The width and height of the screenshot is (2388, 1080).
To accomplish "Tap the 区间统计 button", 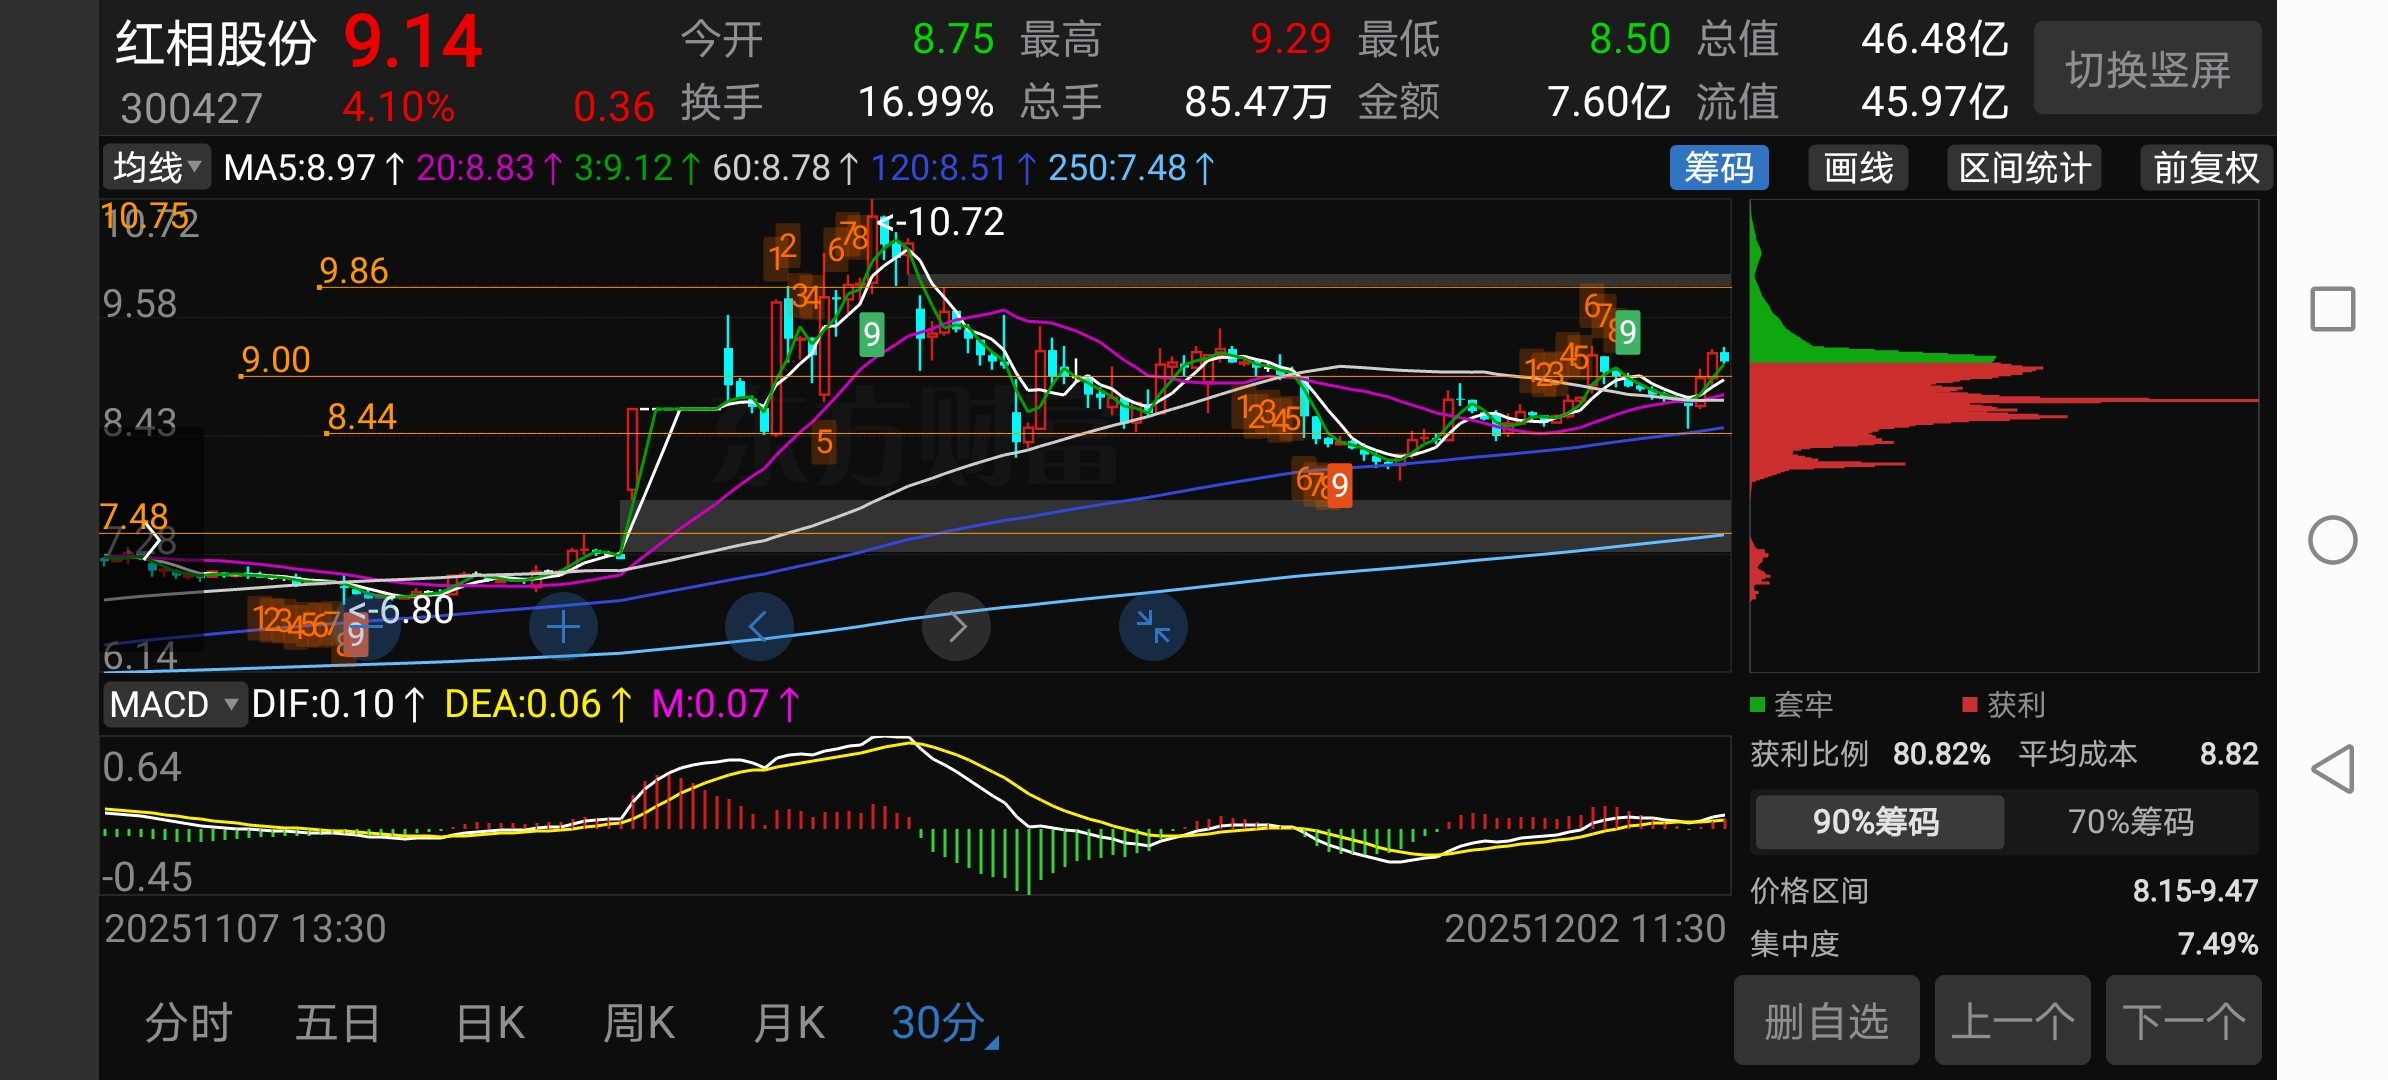I will coord(2024,168).
